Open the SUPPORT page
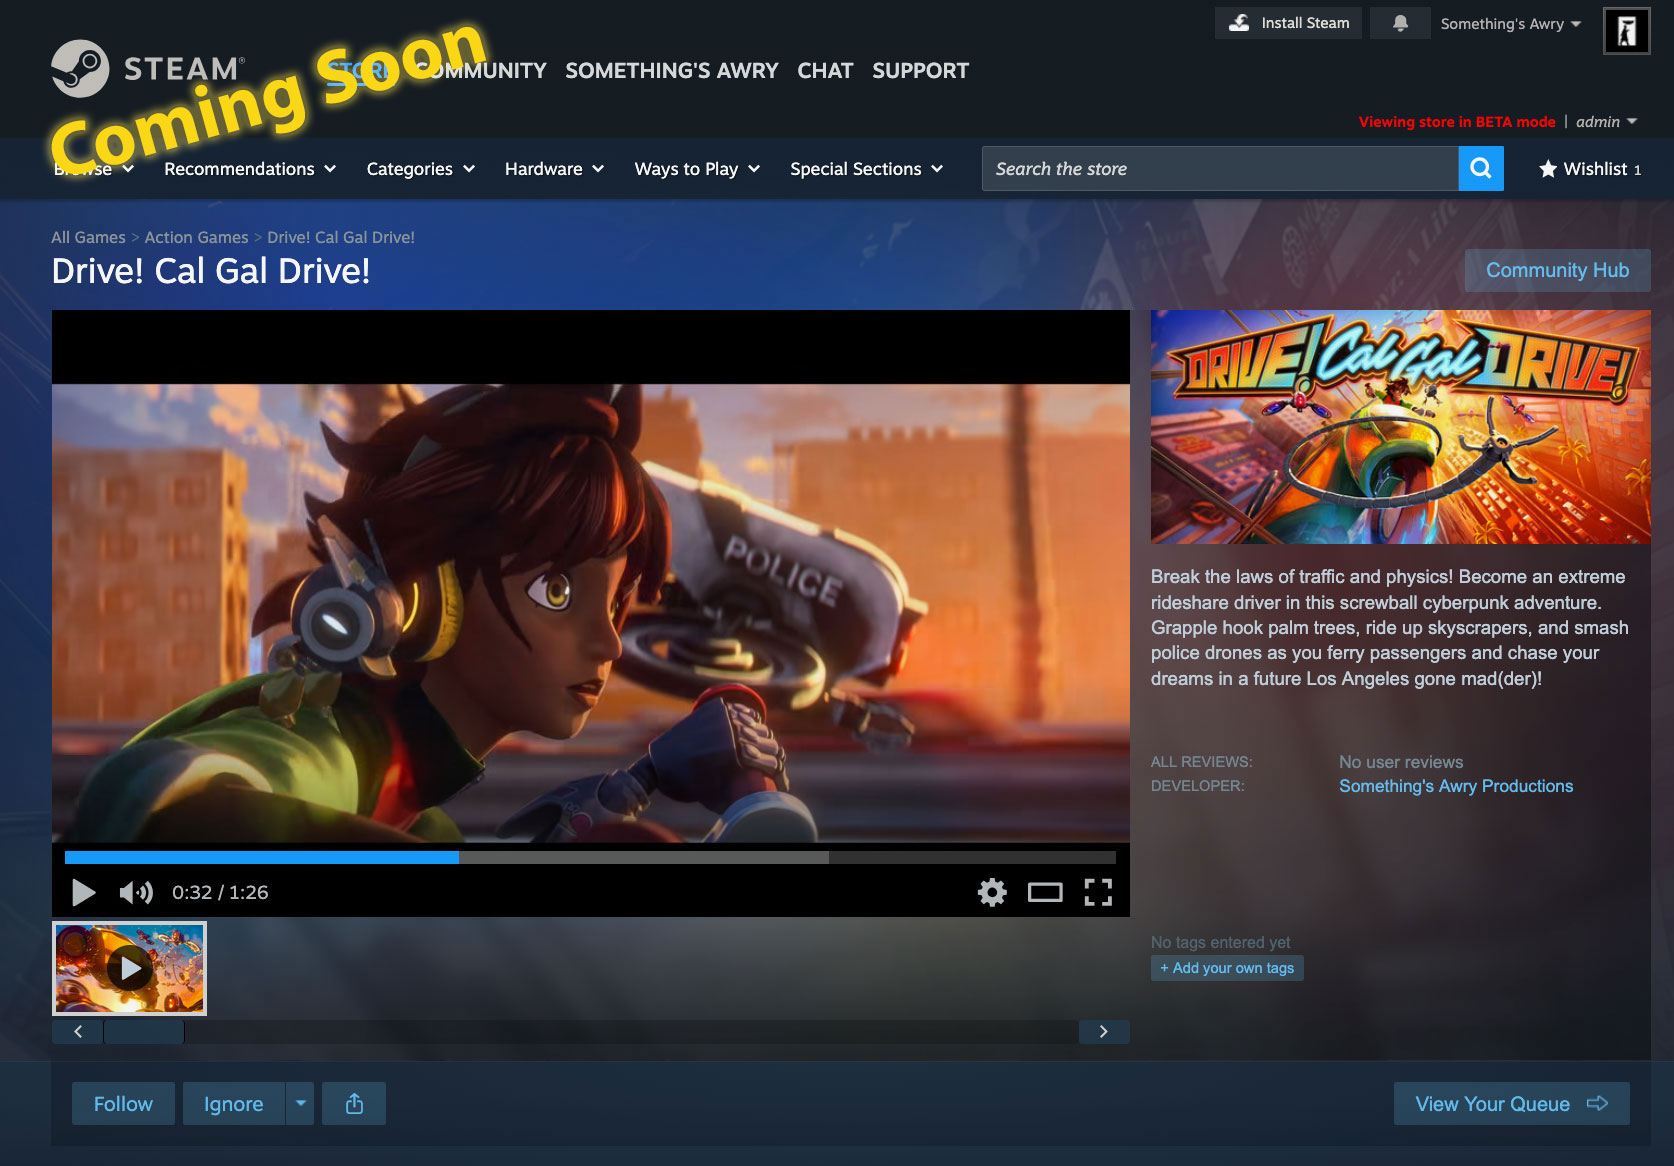Image resolution: width=1674 pixels, height=1166 pixels. (920, 71)
